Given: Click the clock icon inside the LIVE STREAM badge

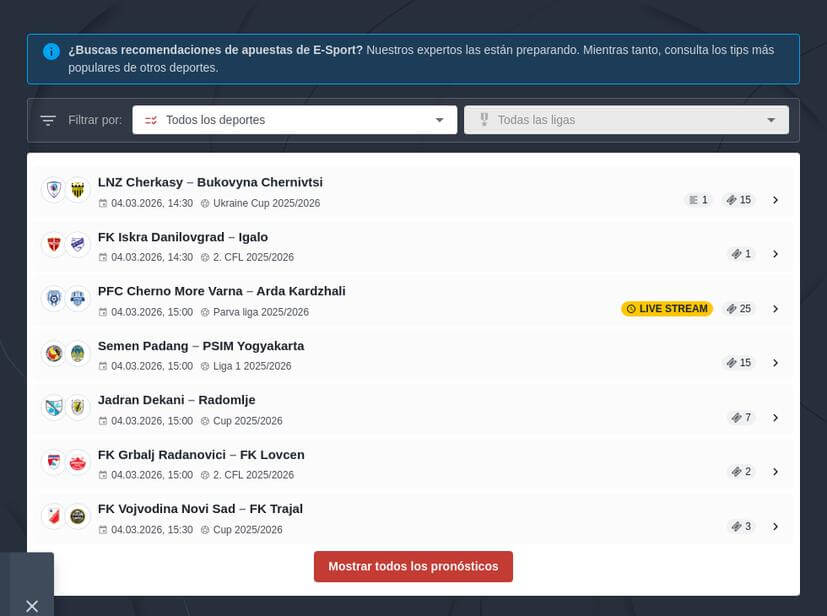Looking at the screenshot, I should pos(631,309).
